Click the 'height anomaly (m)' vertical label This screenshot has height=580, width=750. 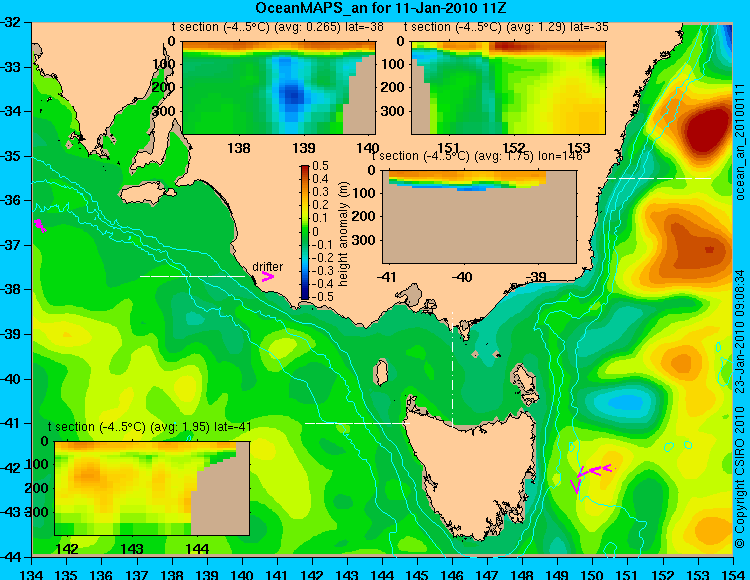[x=343, y=234]
